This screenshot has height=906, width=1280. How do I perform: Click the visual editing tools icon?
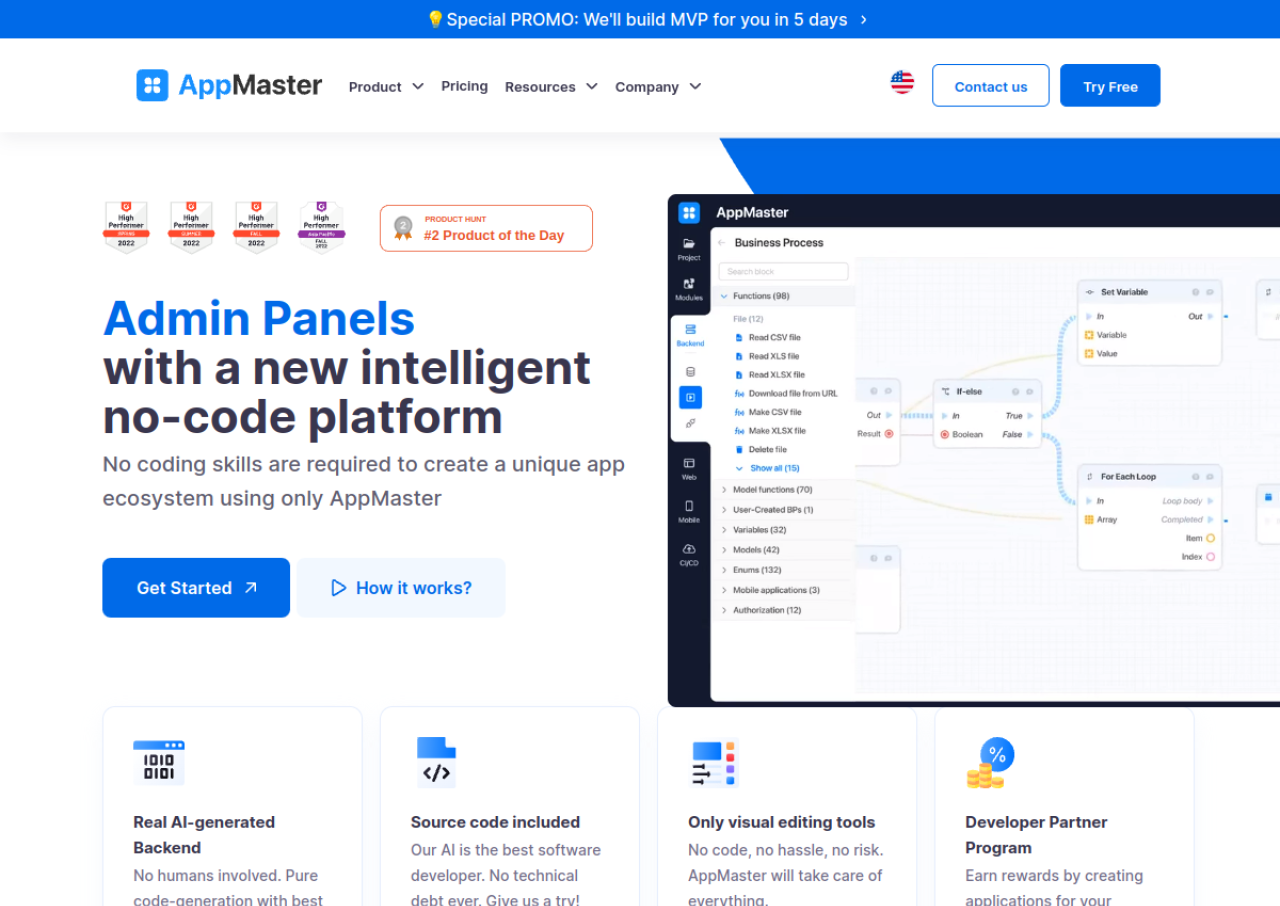point(715,763)
